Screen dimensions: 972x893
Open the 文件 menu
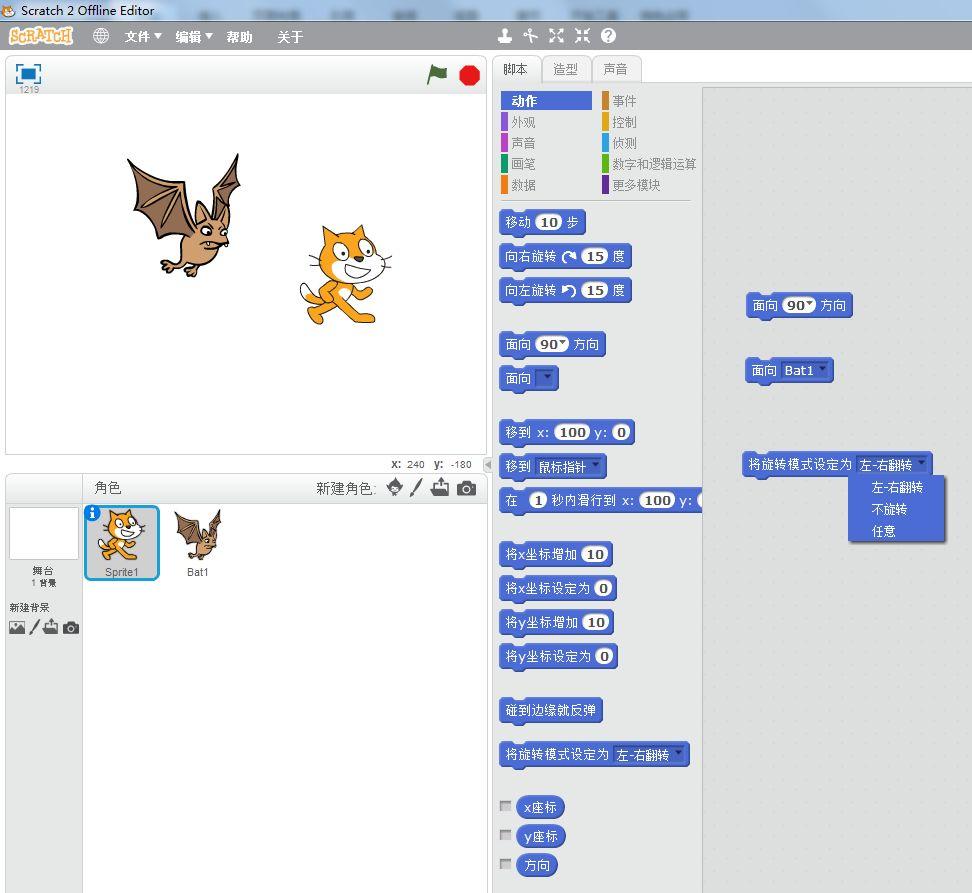143,37
